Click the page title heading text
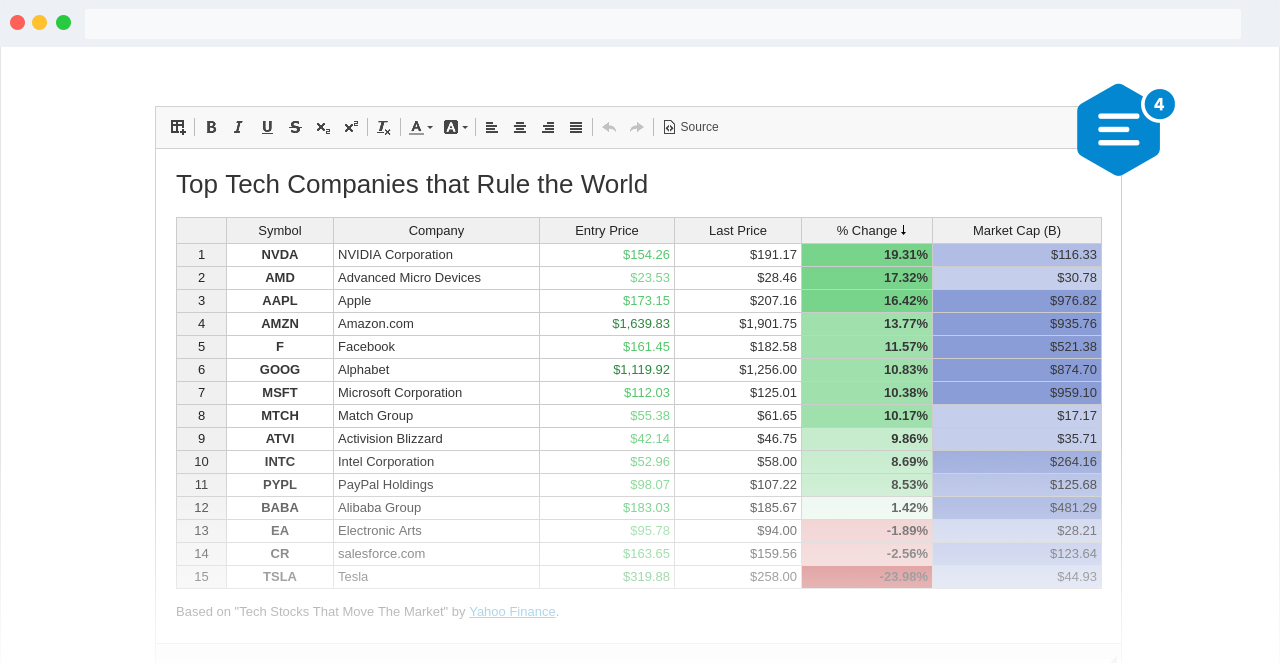 click(x=412, y=184)
